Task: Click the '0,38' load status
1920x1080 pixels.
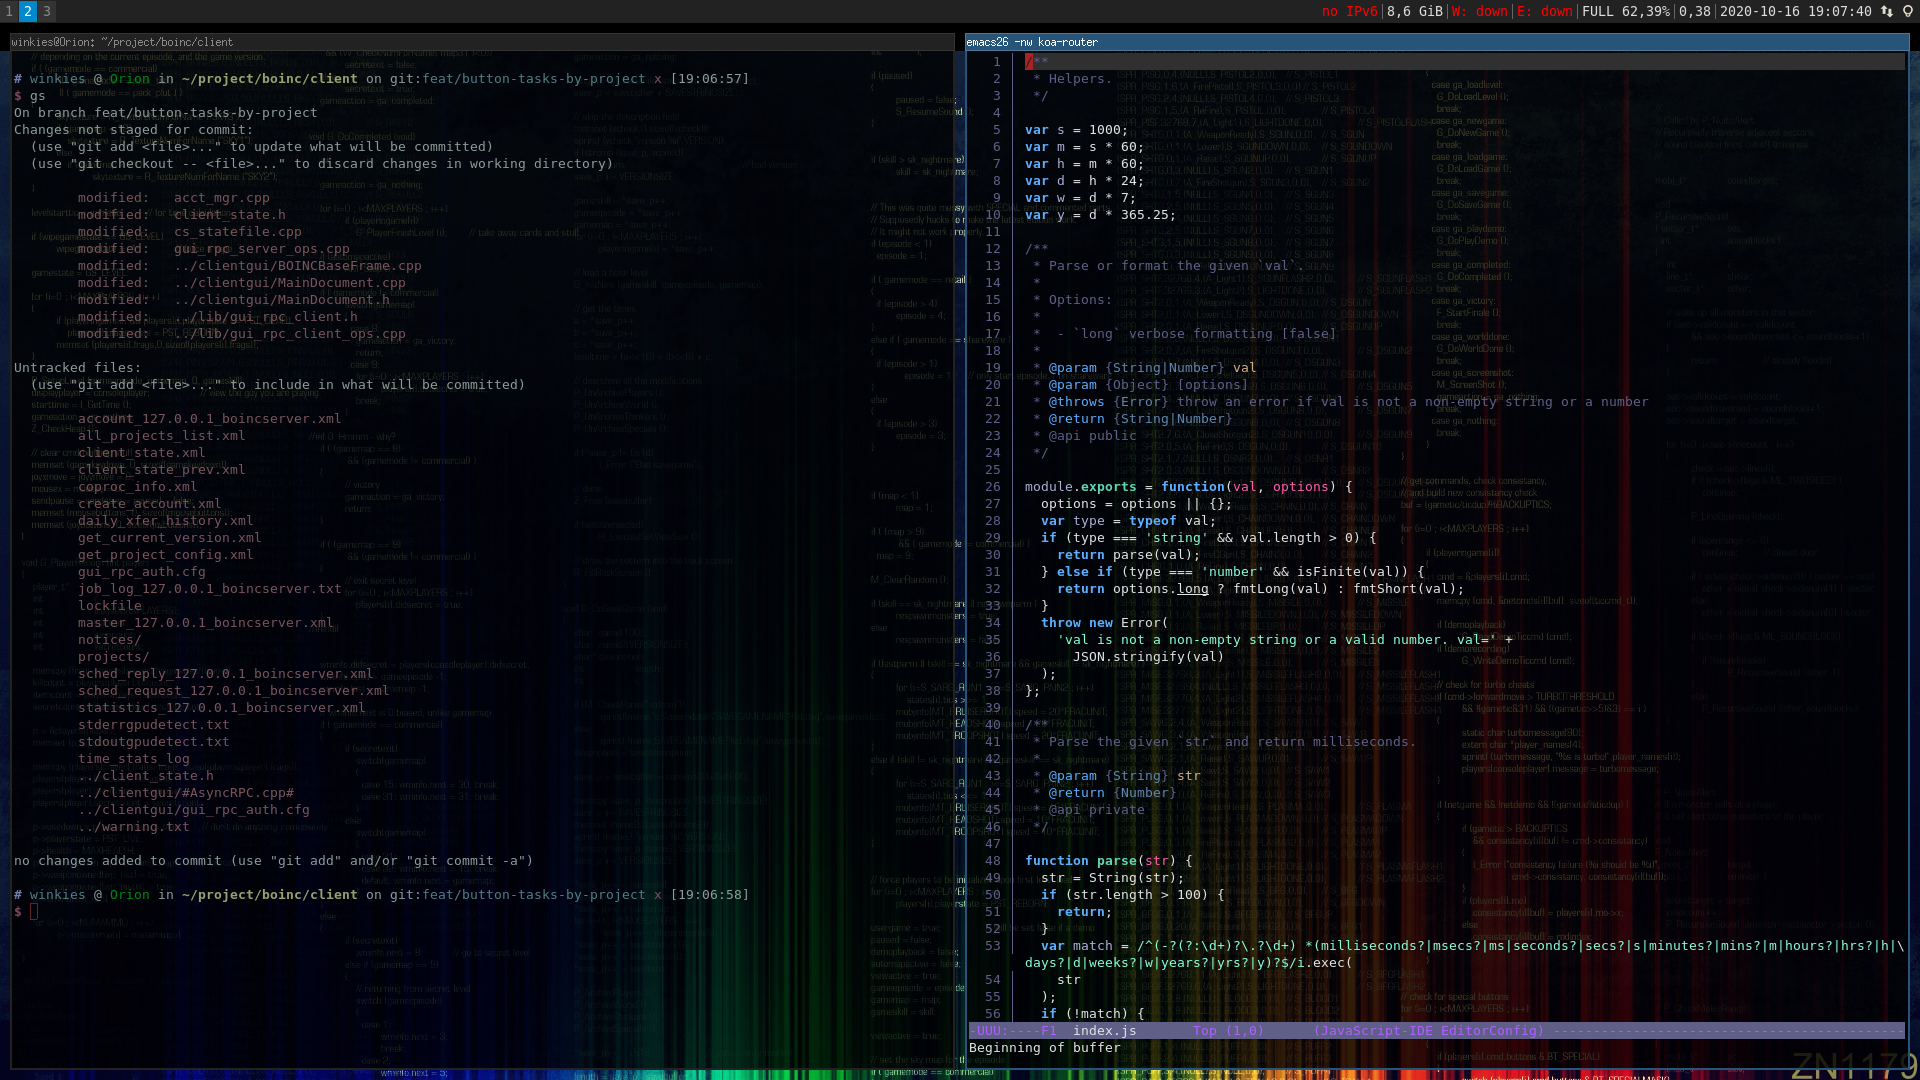Action: tap(1695, 11)
